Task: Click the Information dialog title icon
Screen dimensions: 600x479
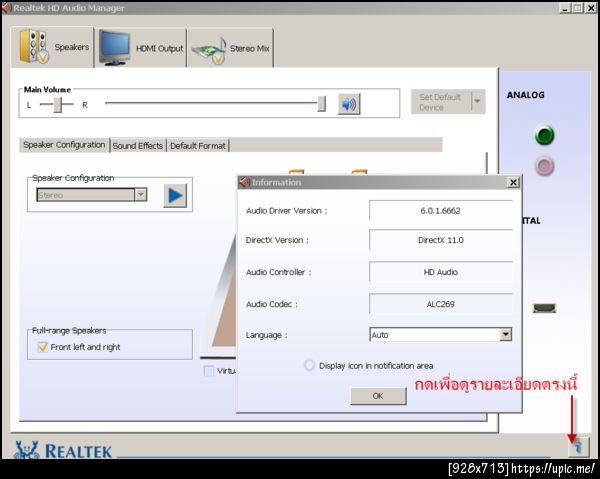Action: [x=243, y=182]
